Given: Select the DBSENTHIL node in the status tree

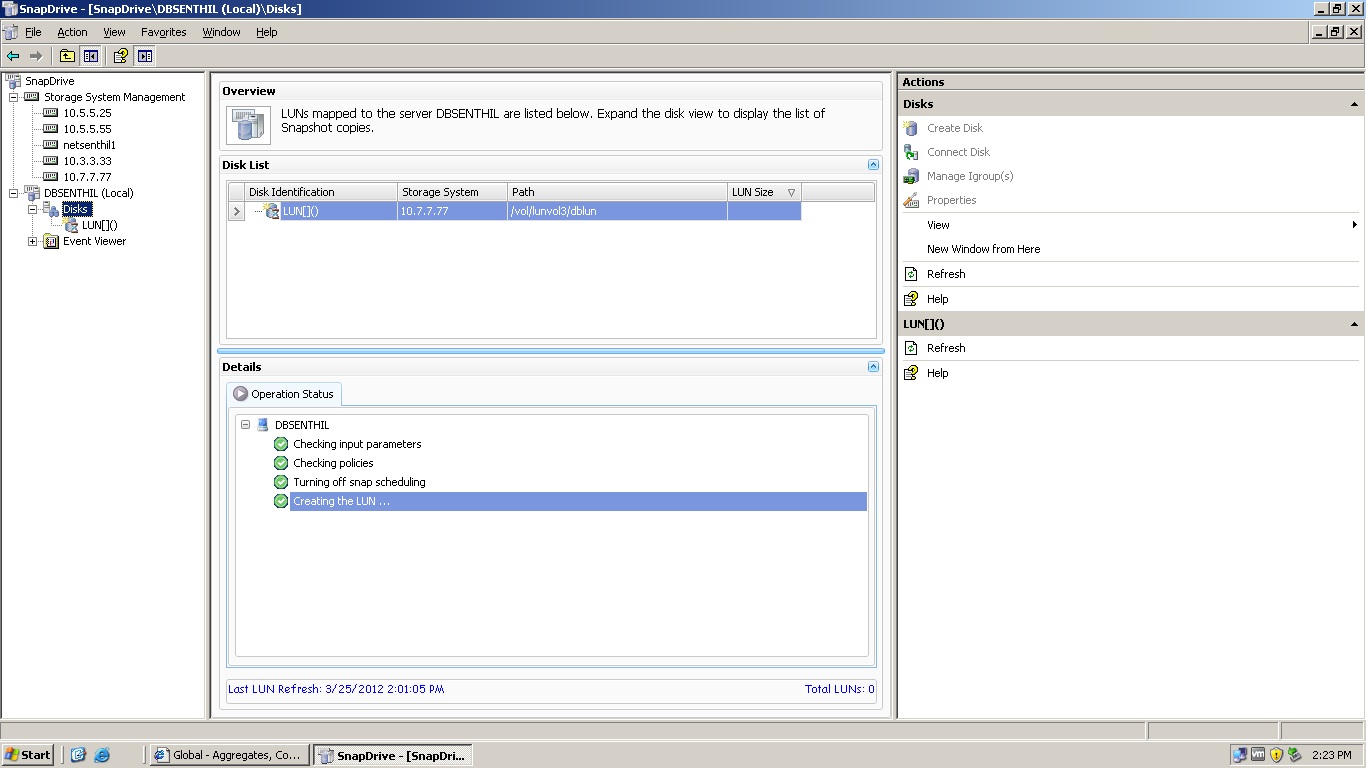Looking at the screenshot, I should 300,424.
